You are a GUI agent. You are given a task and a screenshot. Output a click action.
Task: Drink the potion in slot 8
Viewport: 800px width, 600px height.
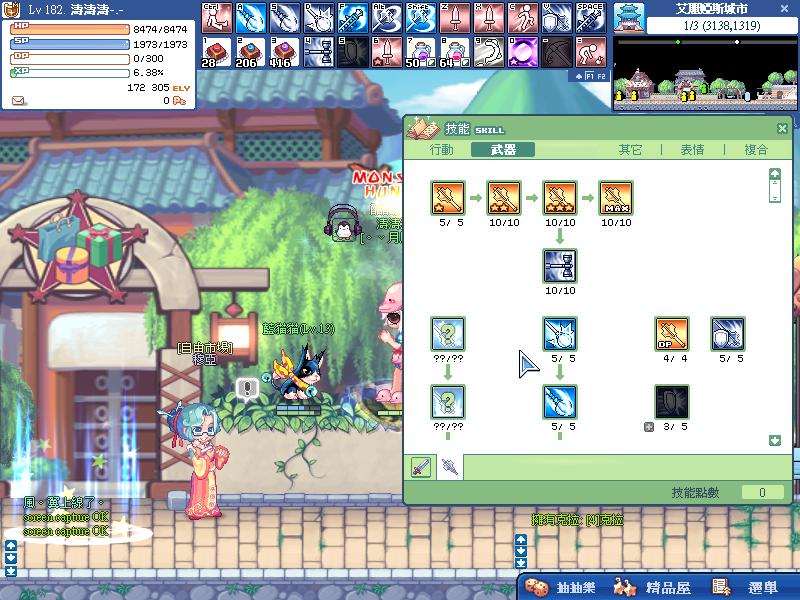point(455,52)
